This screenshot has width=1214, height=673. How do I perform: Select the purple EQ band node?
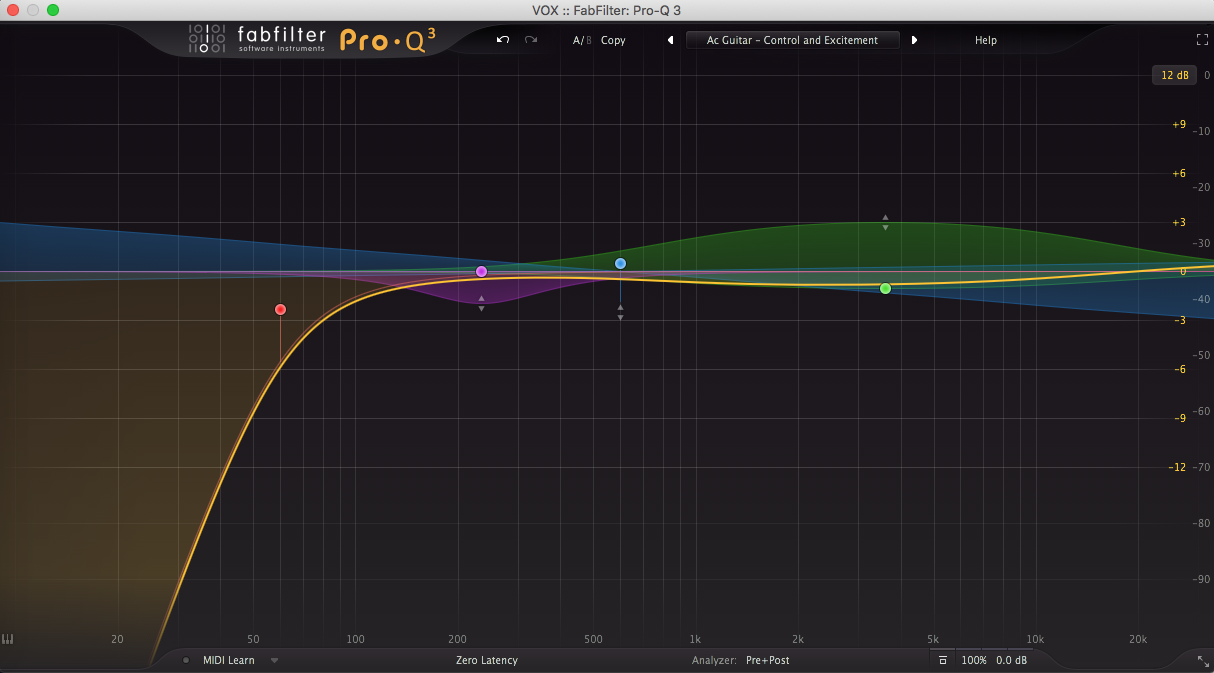pos(481,271)
